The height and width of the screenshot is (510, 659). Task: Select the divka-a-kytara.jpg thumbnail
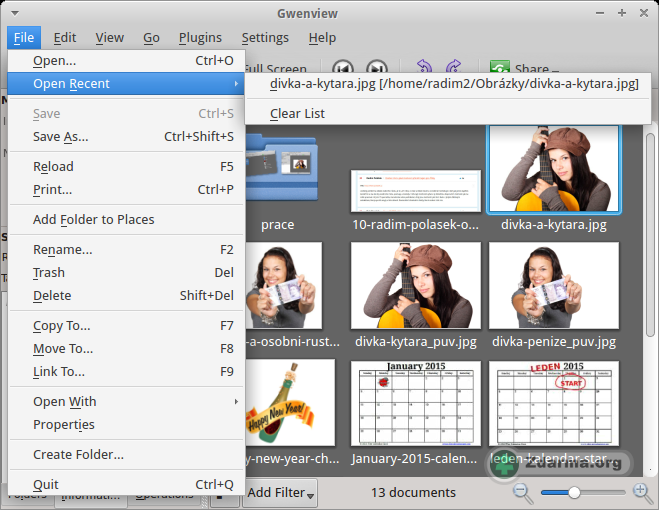click(x=554, y=169)
